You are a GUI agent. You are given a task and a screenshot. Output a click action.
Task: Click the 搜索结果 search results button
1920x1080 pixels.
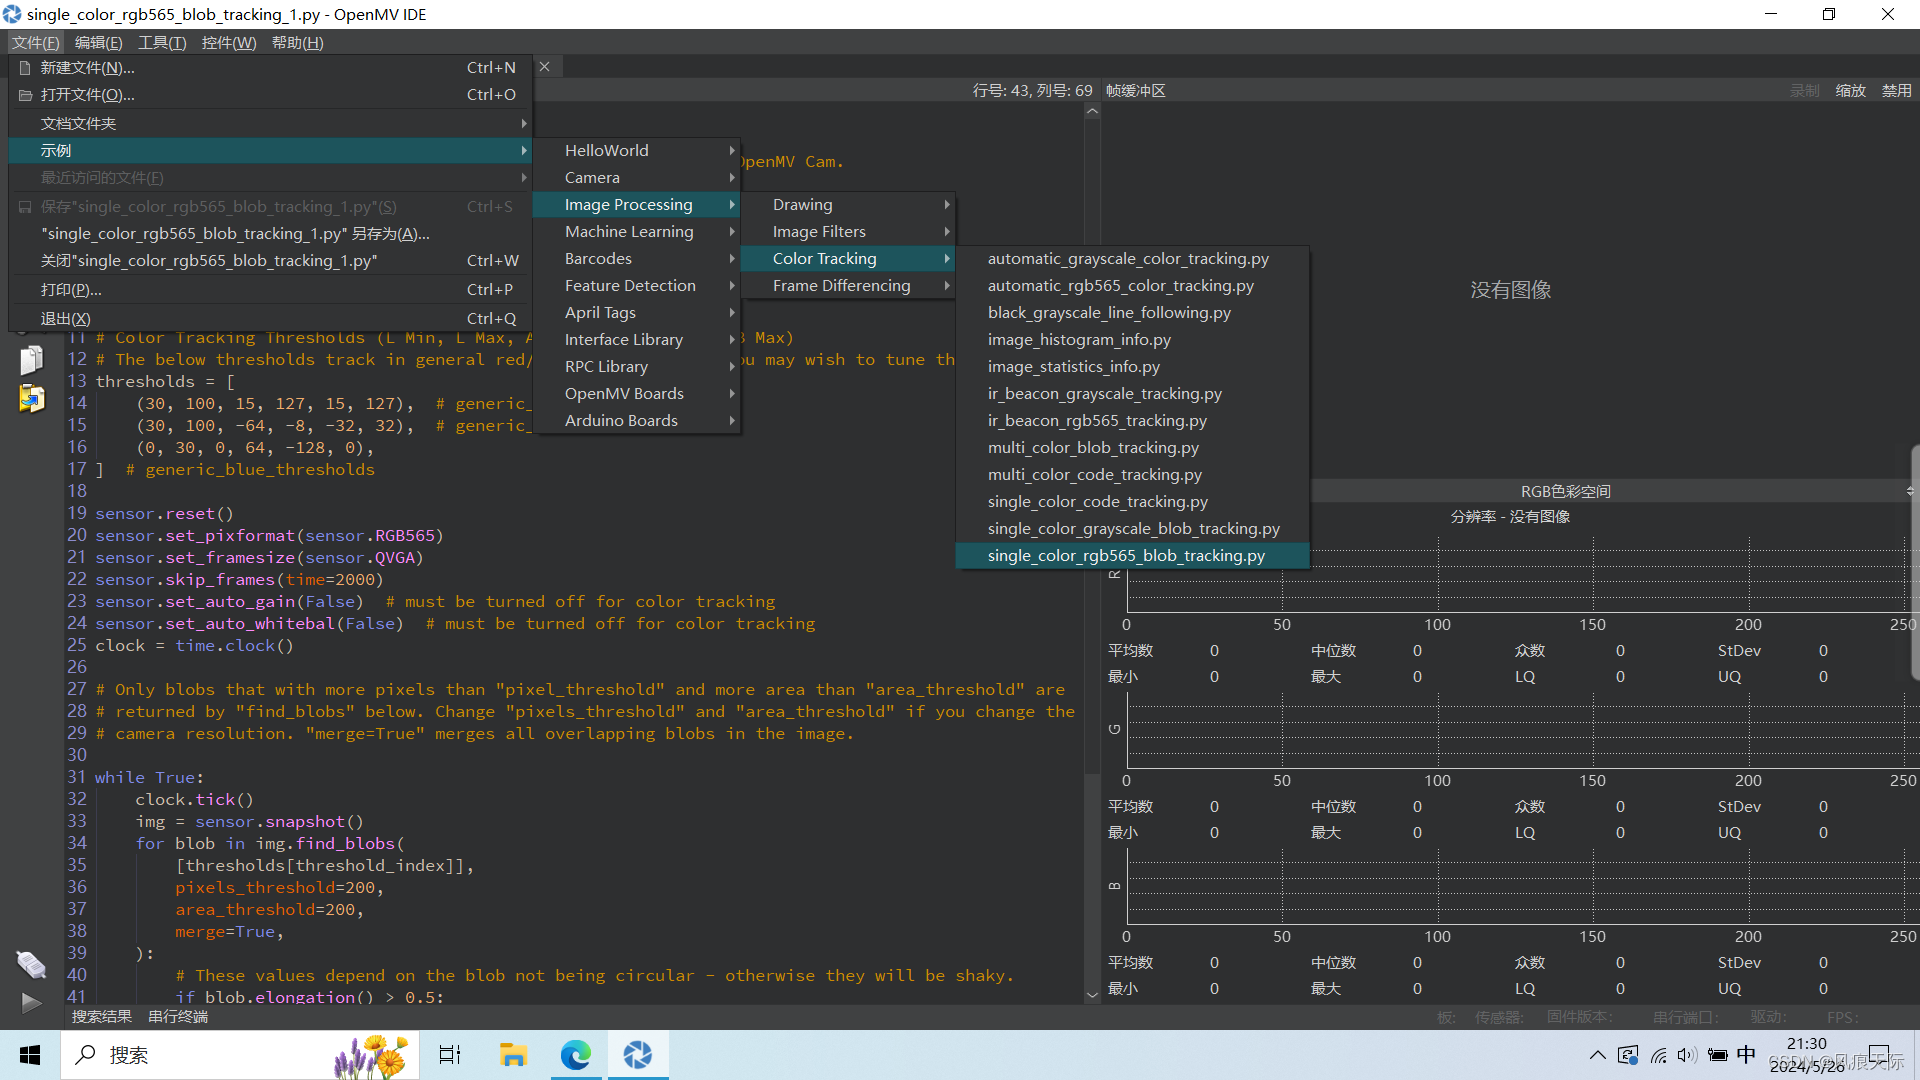click(101, 1017)
